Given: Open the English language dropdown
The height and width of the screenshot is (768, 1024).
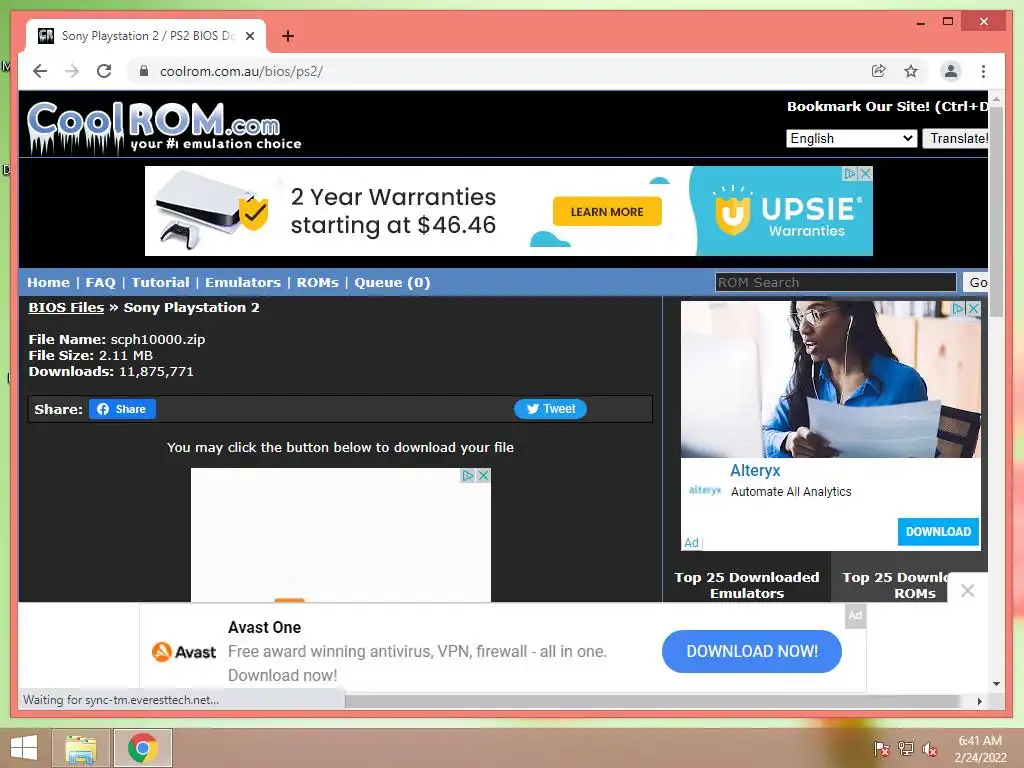Looking at the screenshot, I should 852,138.
